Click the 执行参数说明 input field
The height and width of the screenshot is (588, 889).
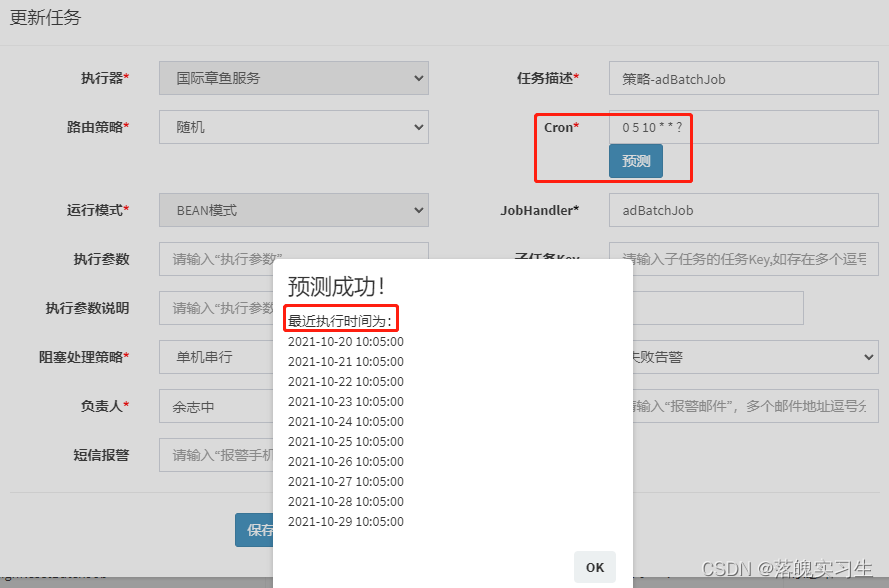tap(216, 308)
